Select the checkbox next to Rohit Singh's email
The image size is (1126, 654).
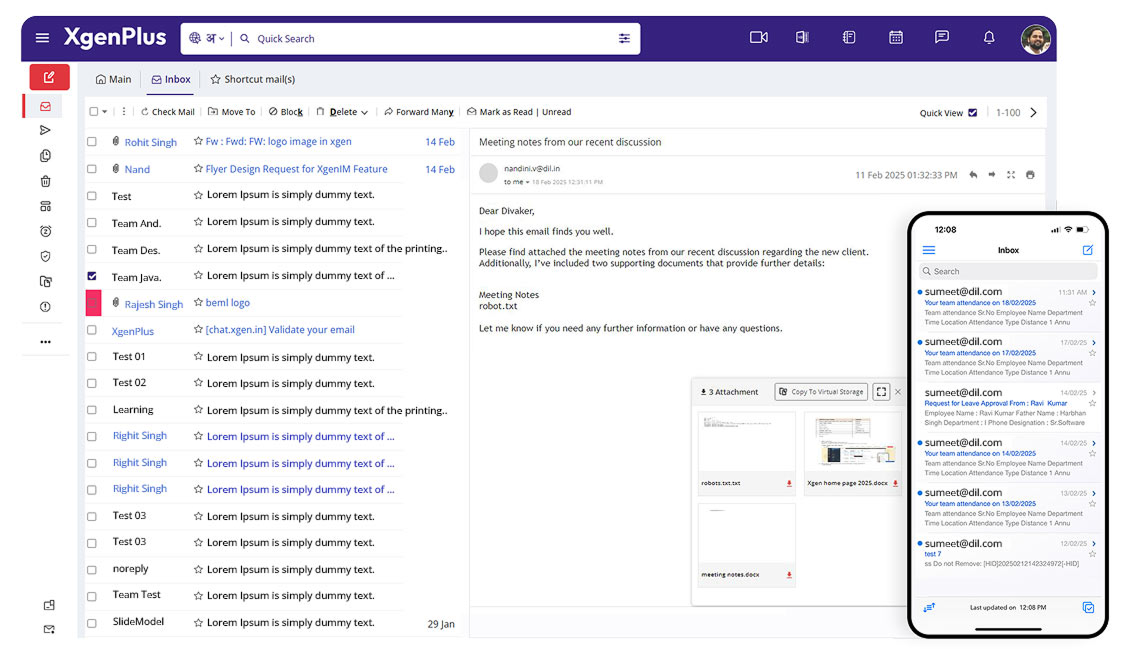pos(91,141)
